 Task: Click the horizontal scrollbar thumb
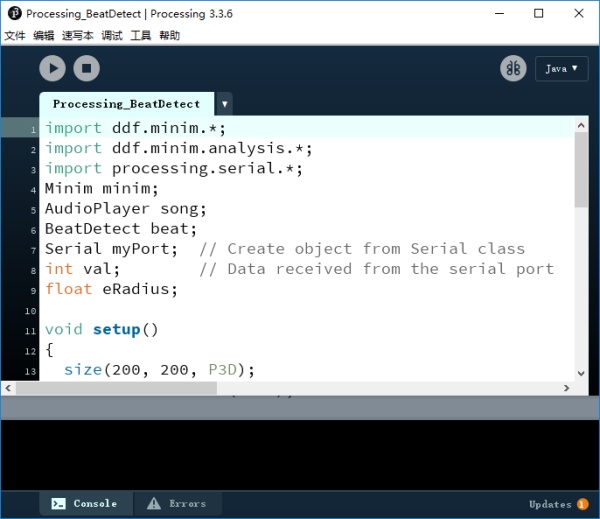click(116, 388)
